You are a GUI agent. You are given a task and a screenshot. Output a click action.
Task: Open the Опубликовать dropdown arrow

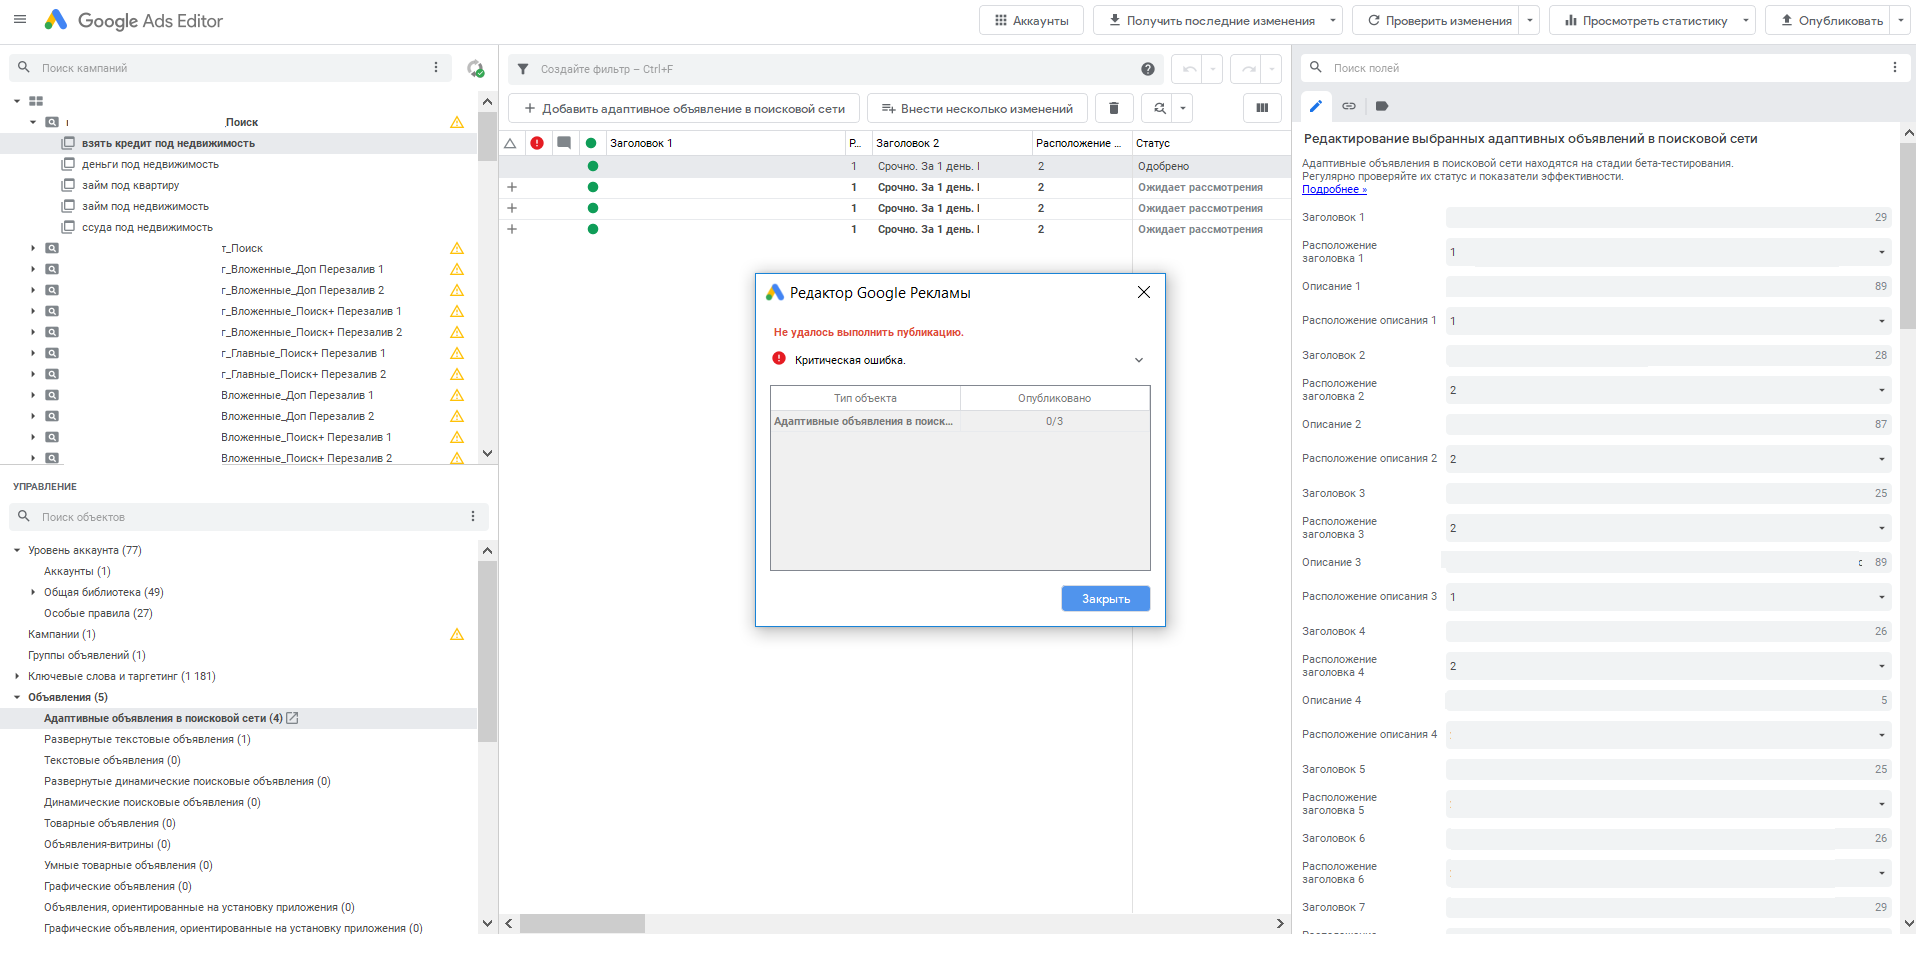[1901, 21]
